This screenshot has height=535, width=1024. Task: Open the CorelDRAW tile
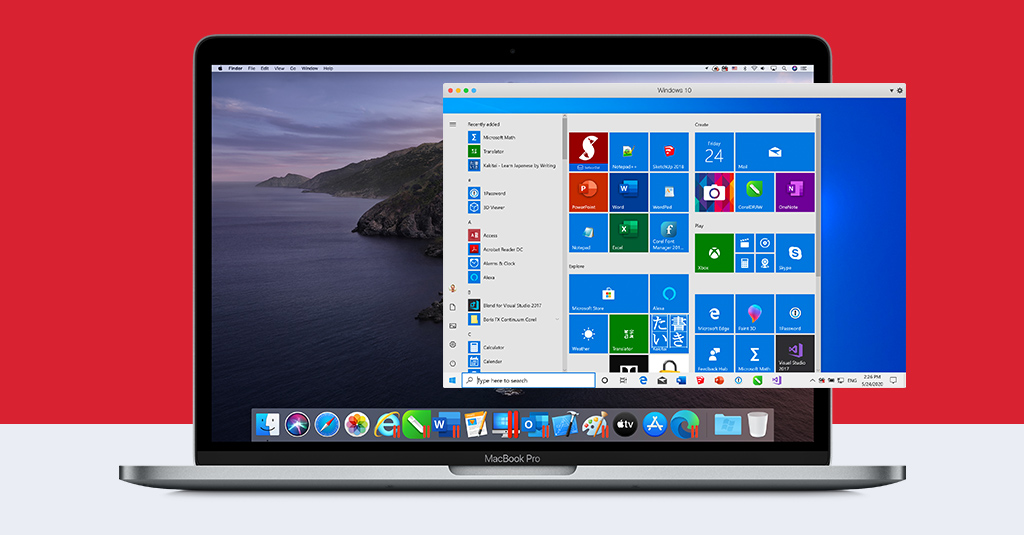click(x=755, y=192)
